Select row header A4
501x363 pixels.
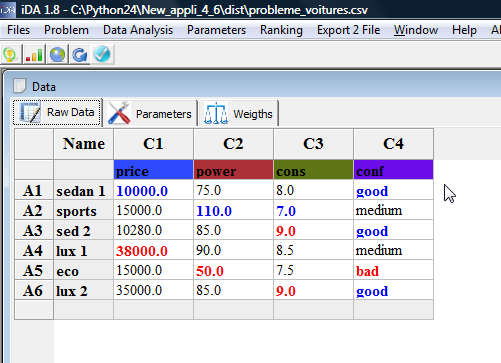point(34,250)
